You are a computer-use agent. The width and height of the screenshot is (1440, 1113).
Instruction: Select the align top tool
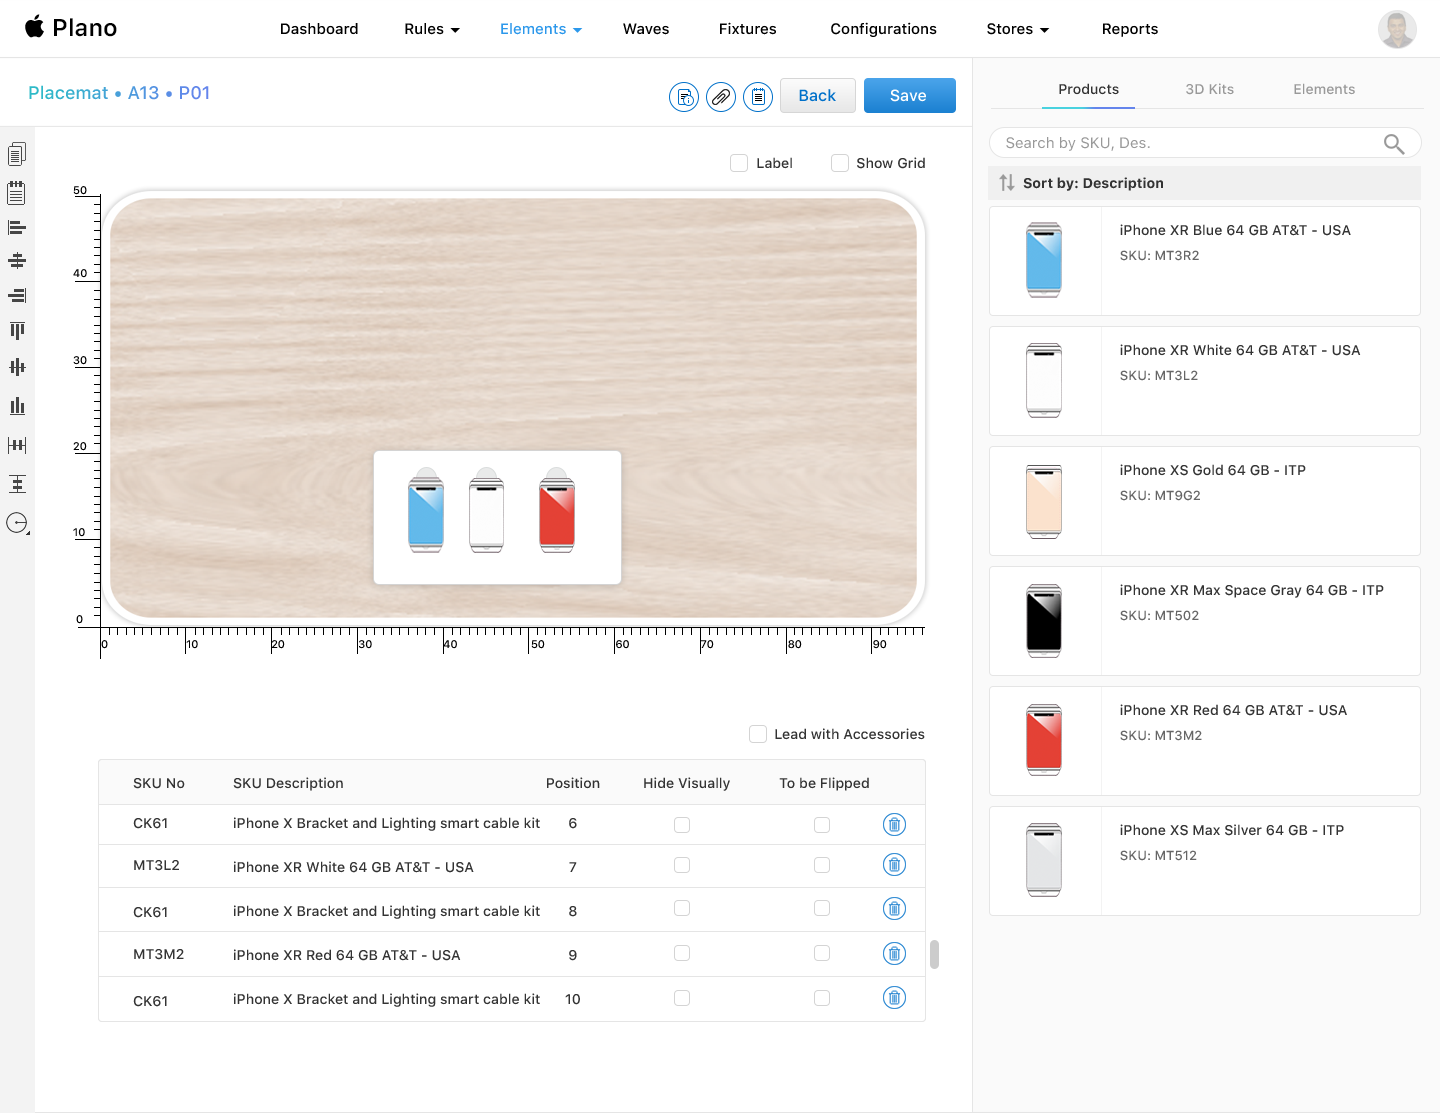click(x=17, y=331)
